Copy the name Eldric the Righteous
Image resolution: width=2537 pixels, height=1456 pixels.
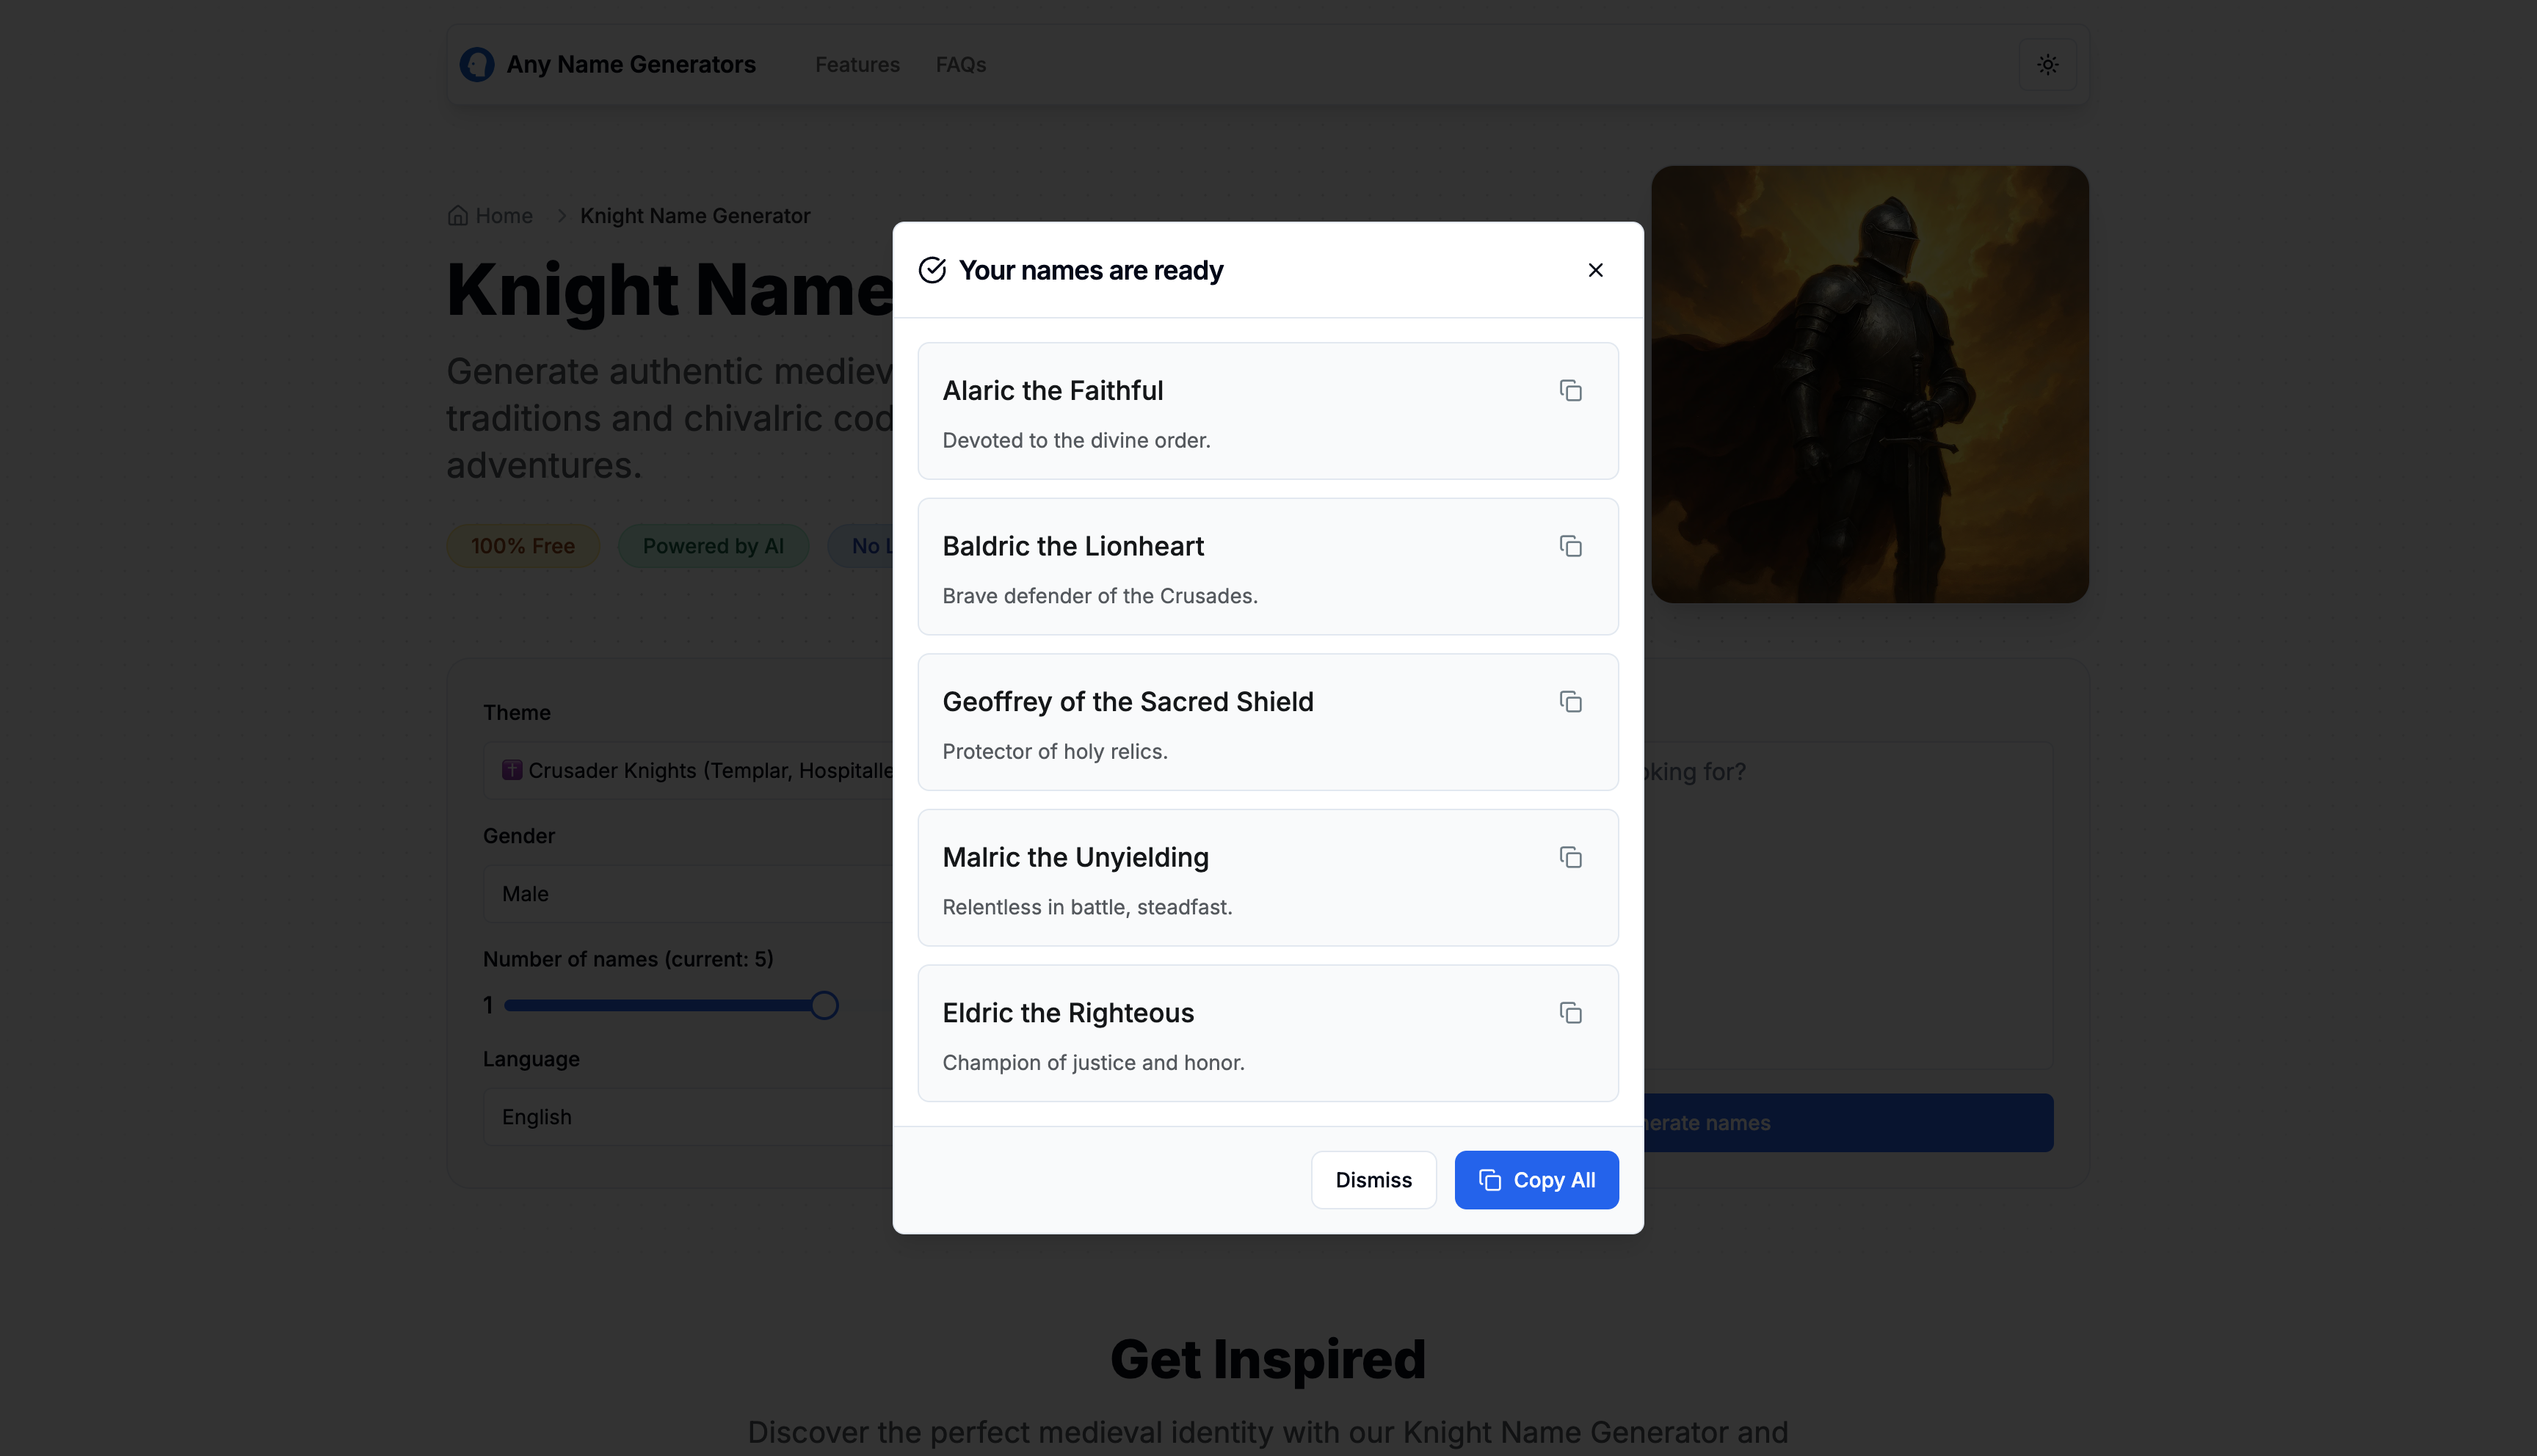tap(1570, 1013)
